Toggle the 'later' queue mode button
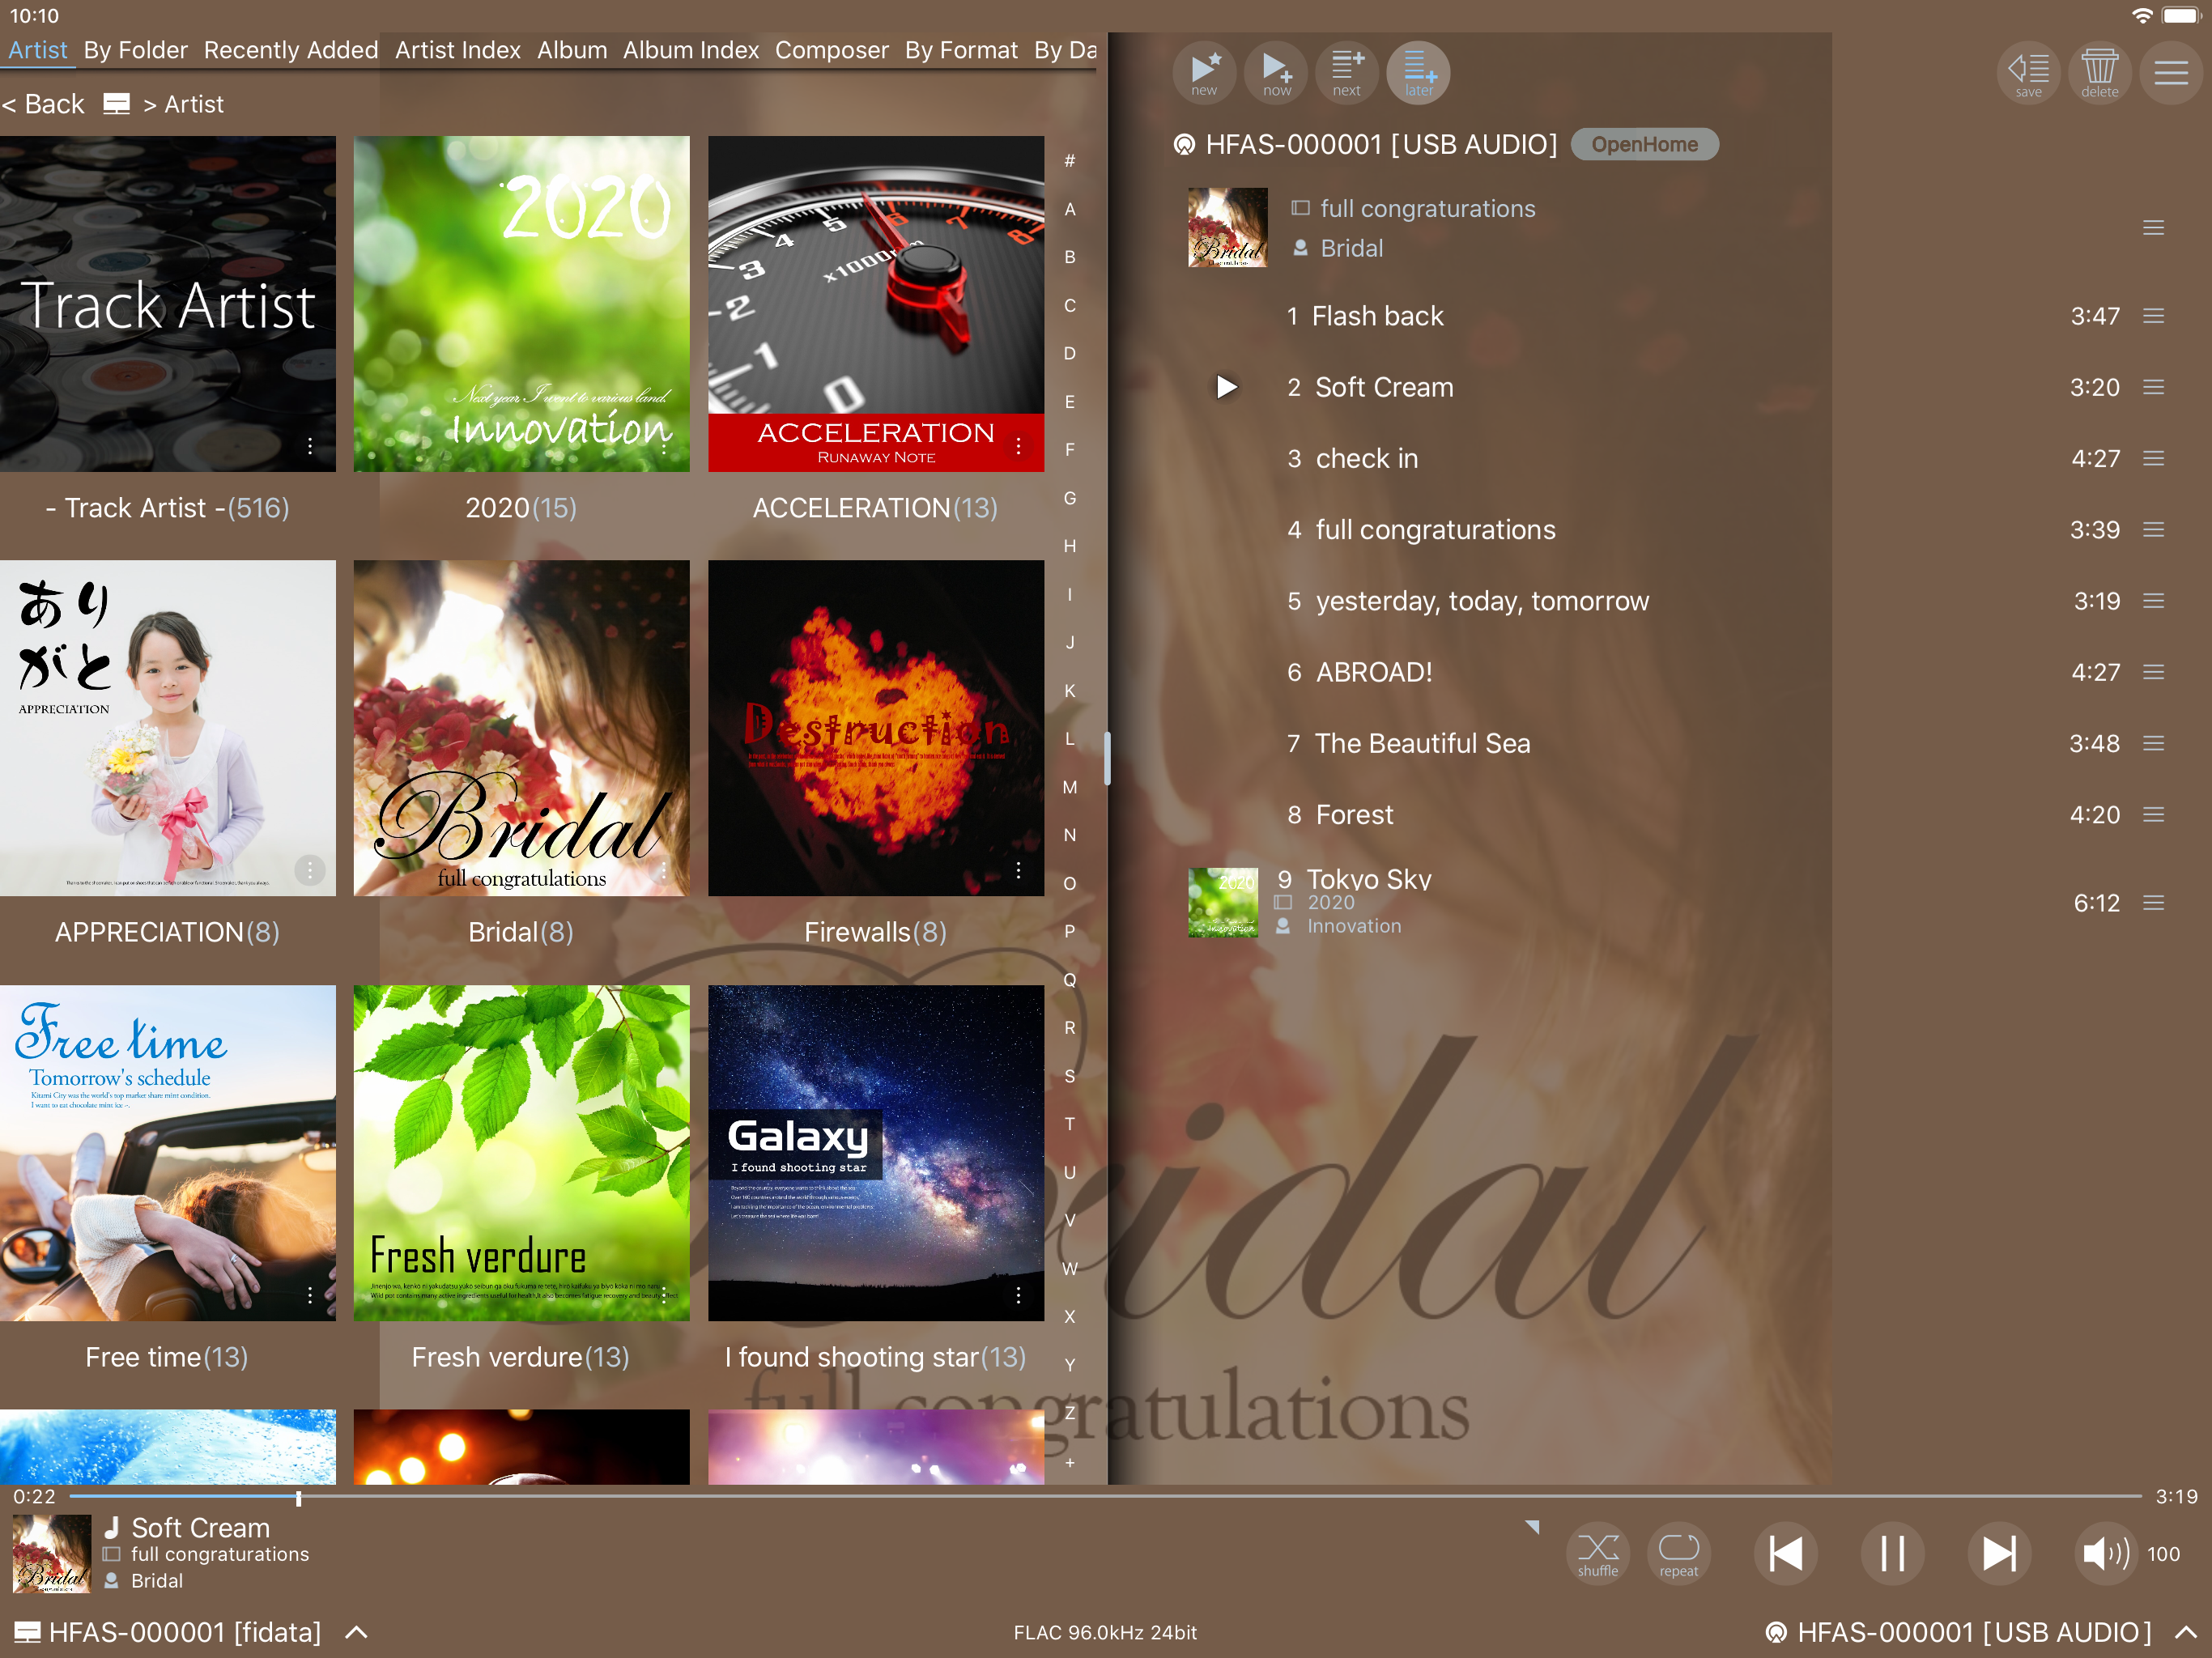 coord(1418,72)
